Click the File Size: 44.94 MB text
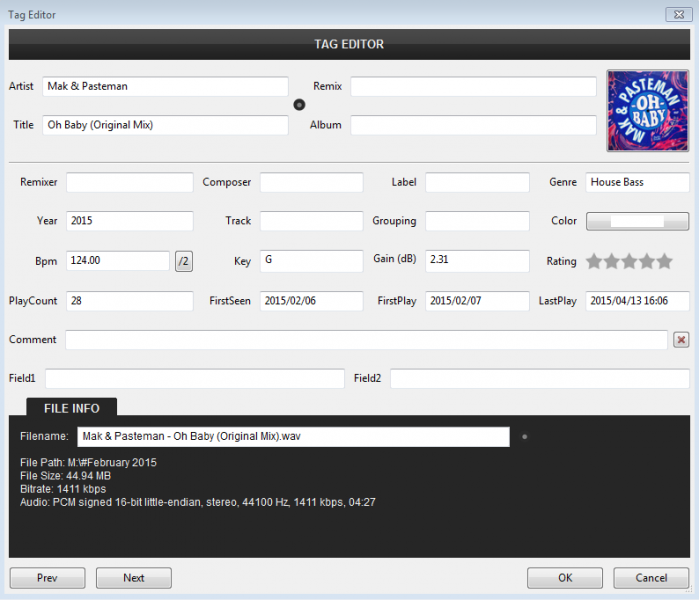The height and width of the screenshot is (600, 699). [x=66, y=476]
